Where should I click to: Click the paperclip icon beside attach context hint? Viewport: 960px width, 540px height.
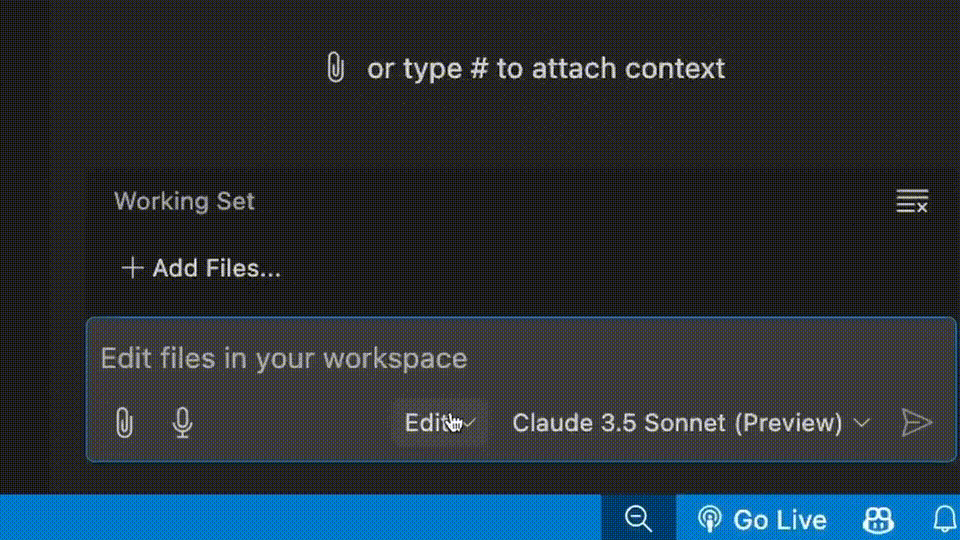point(336,69)
